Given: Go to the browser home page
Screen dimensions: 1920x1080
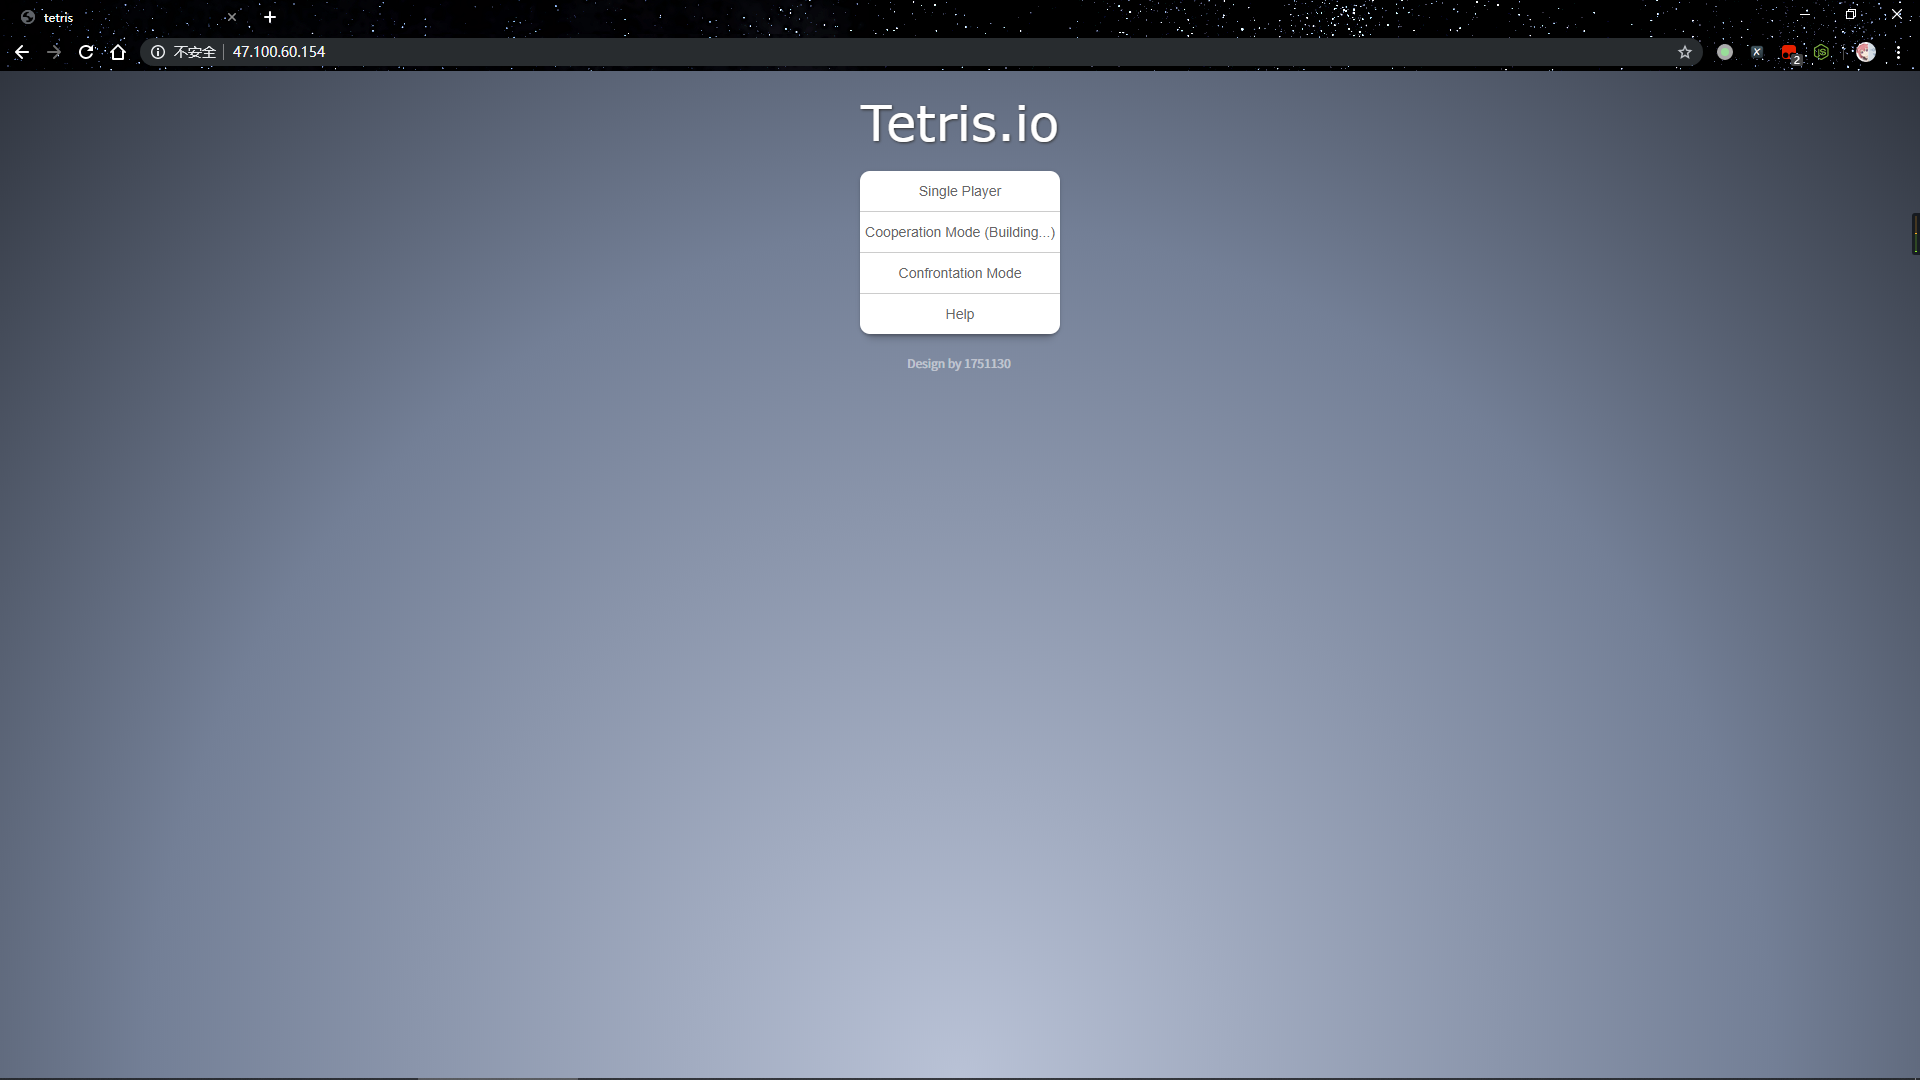Looking at the screenshot, I should [x=118, y=52].
